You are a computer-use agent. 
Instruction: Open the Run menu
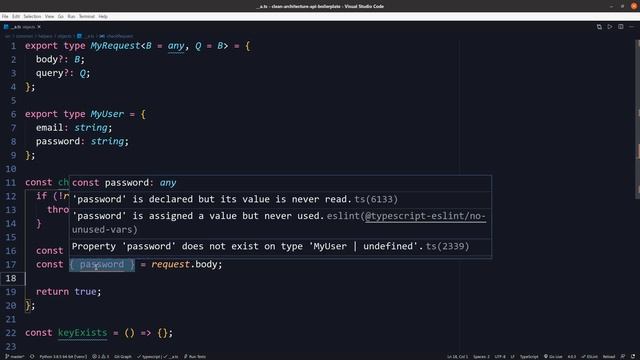[71, 16]
